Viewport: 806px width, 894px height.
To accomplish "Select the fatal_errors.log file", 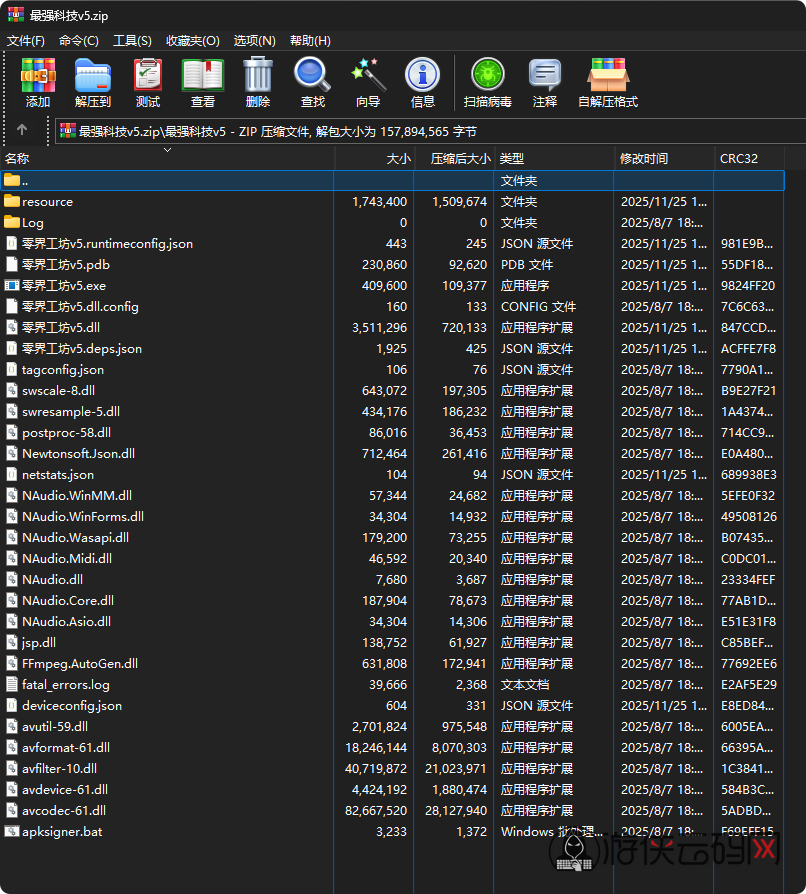I will pos(65,685).
